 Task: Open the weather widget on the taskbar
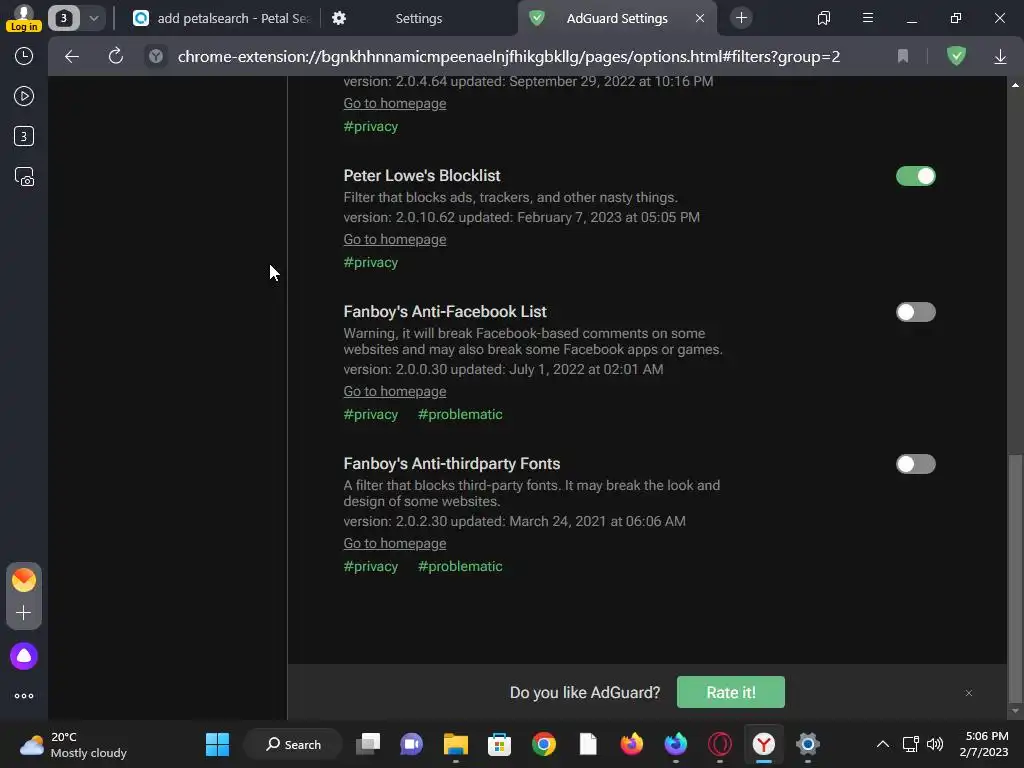coord(73,744)
